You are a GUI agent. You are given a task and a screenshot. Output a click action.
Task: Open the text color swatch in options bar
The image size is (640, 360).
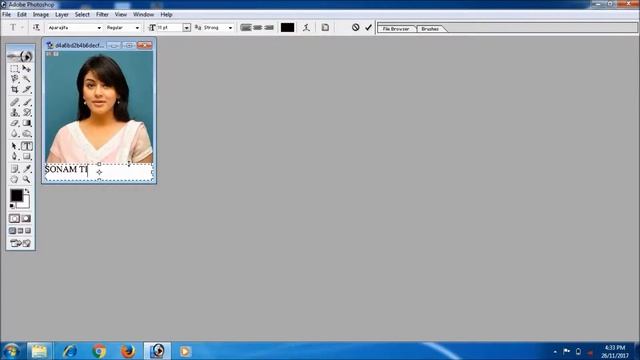click(287, 27)
